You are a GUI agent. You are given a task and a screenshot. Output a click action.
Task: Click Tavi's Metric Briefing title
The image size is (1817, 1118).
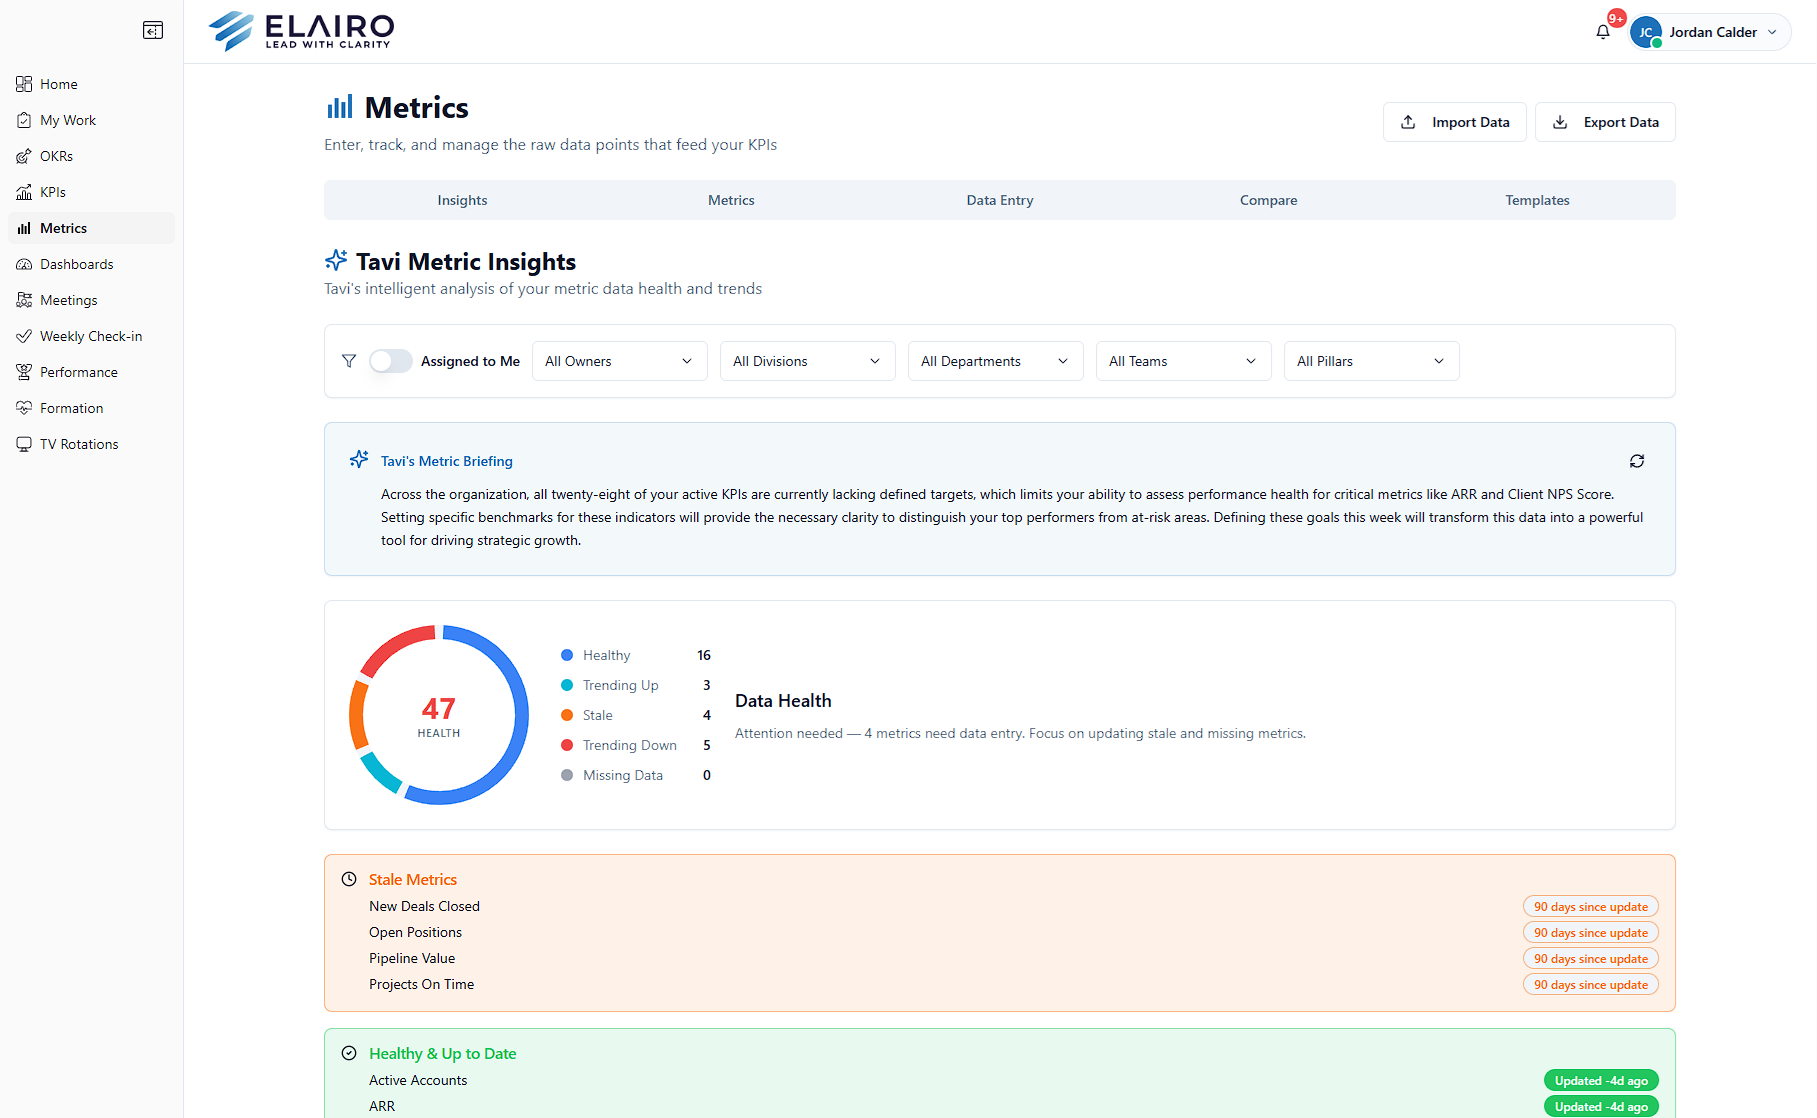tap(447, 461)
